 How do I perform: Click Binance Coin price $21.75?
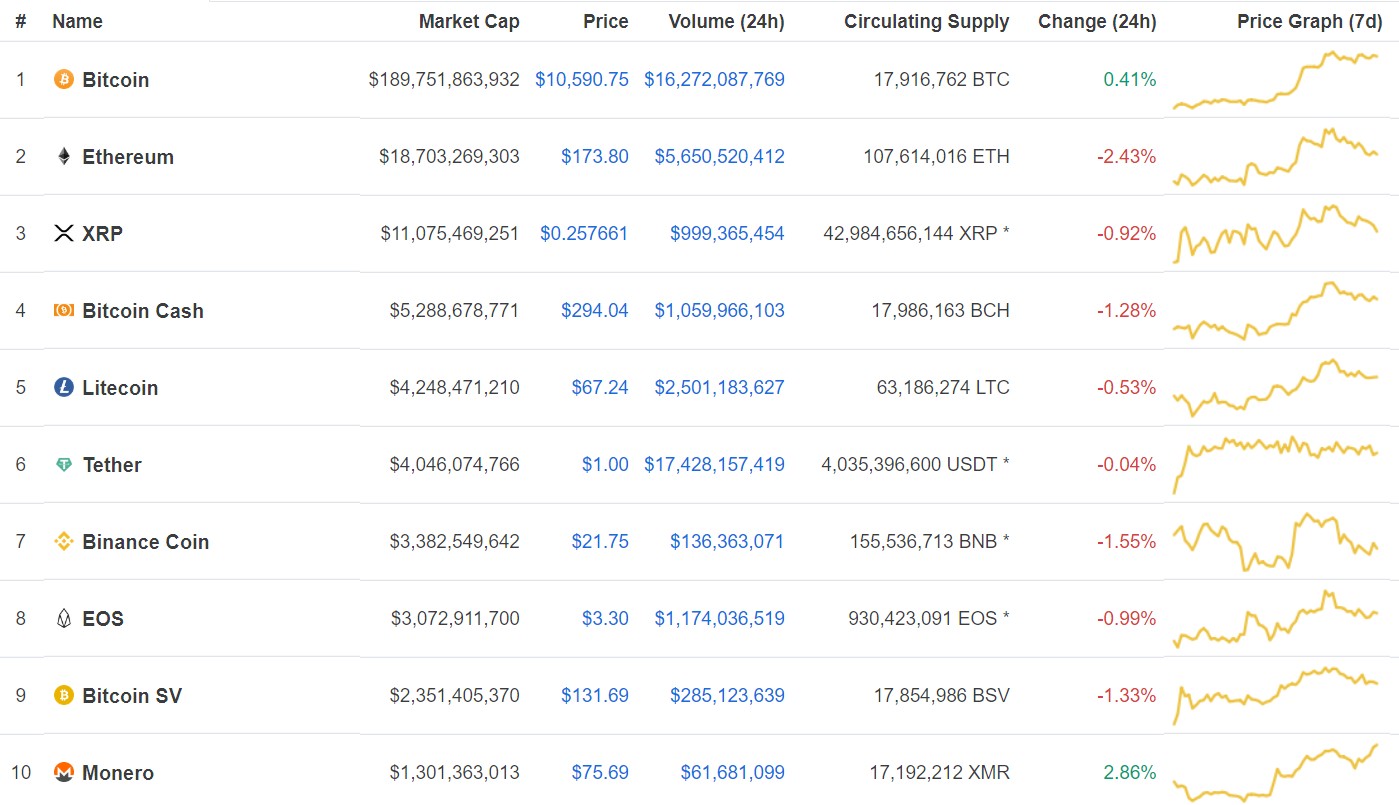pyautogui.click(x=600, y=541)
